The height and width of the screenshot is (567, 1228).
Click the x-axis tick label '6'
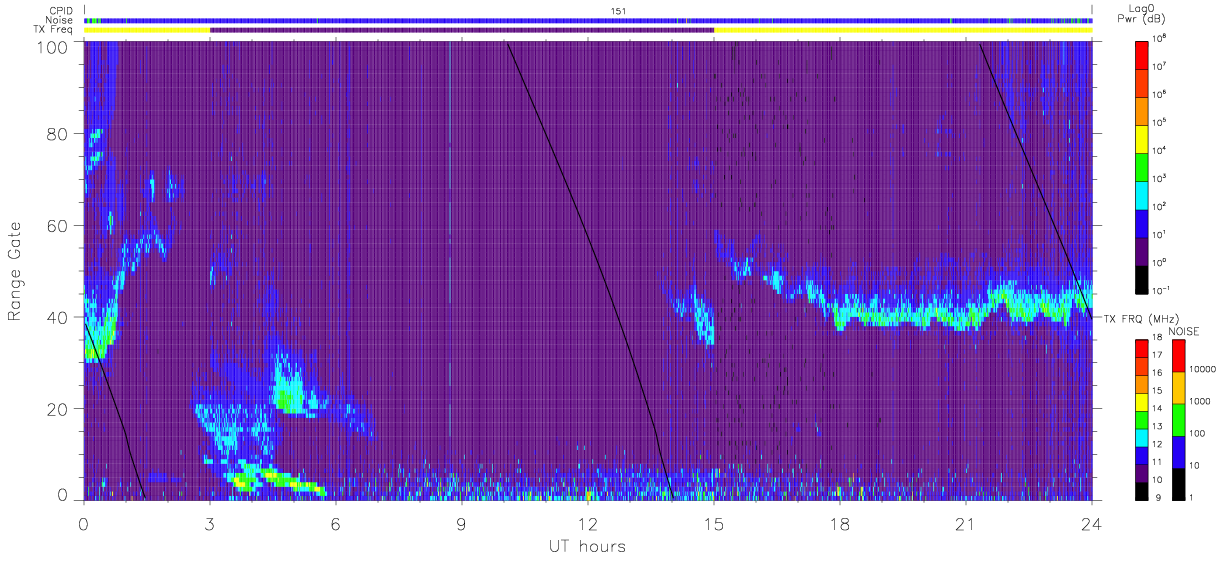click(x=336, y=524)
